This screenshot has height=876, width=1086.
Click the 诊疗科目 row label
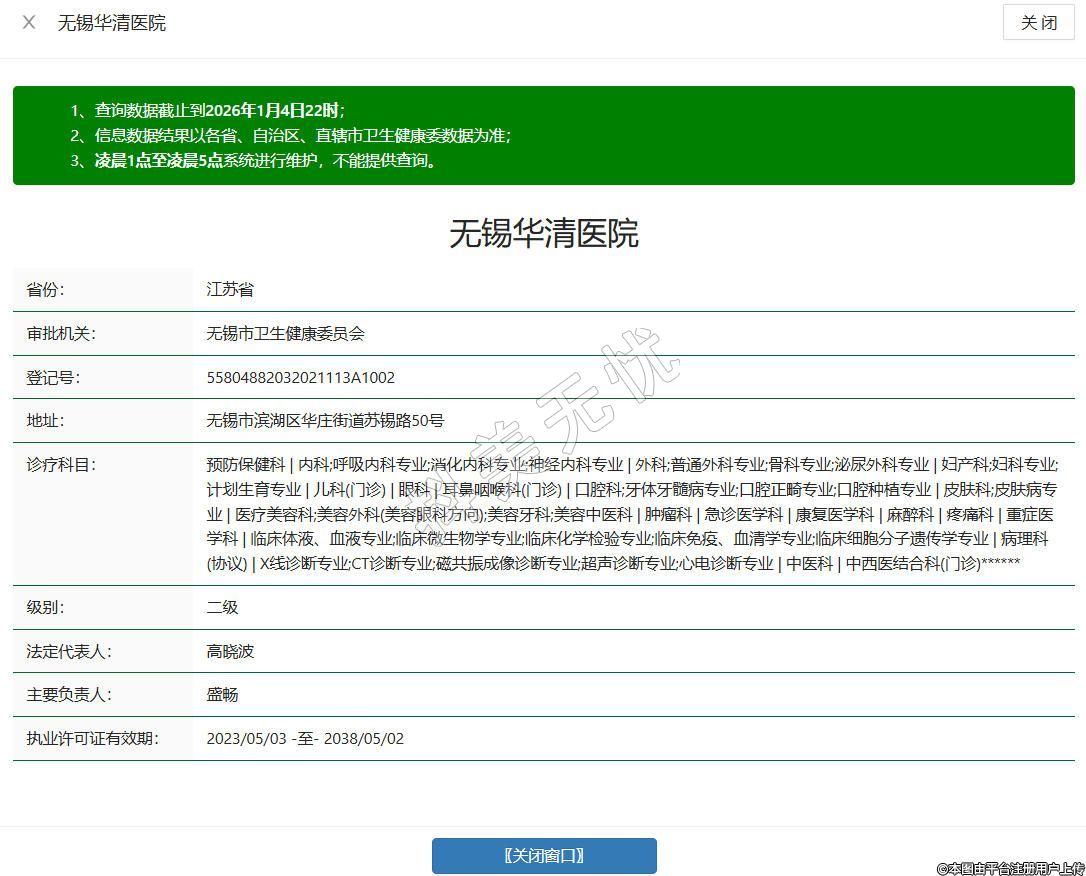coord(60,464)
